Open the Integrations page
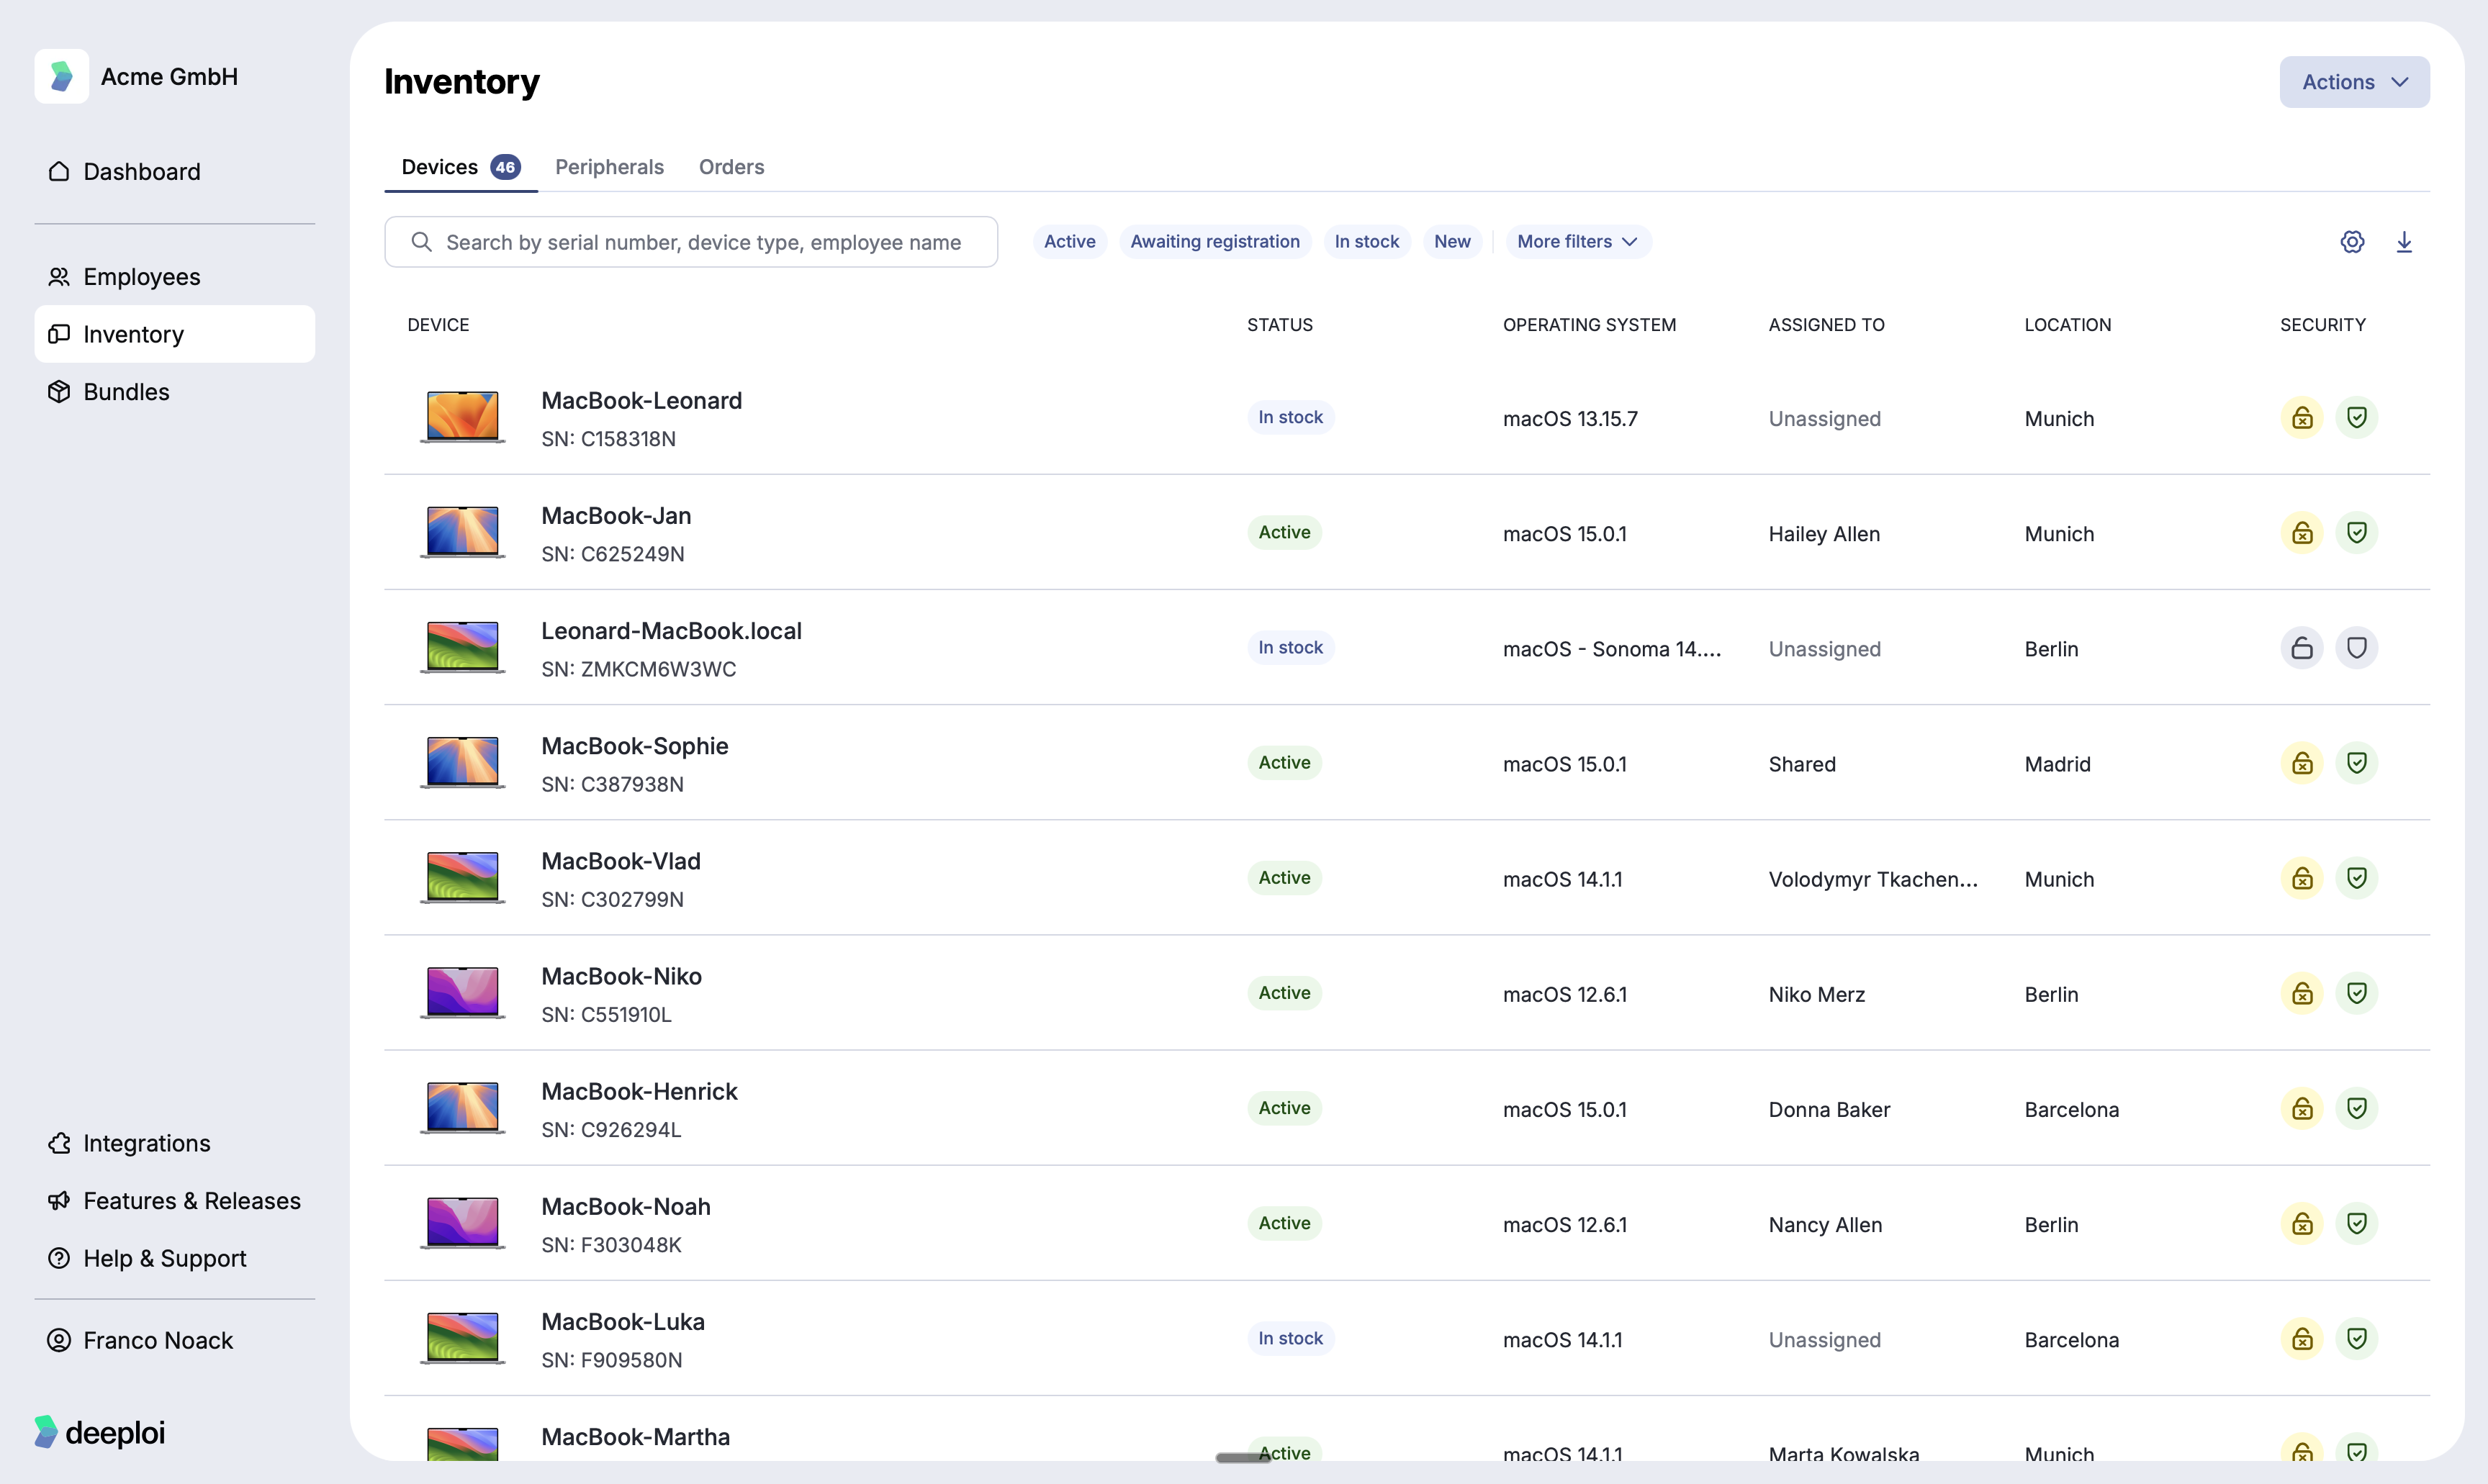 146,1143
